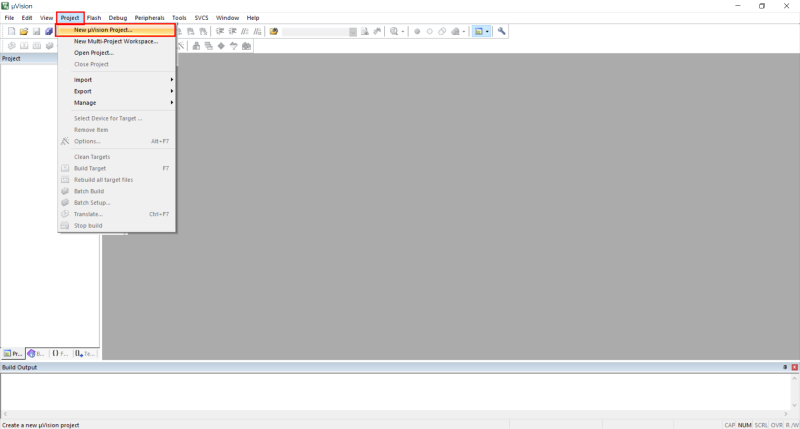Click the Window layout toolbar icon
This screenshot has width=800, height=429.
pos(479,32)
